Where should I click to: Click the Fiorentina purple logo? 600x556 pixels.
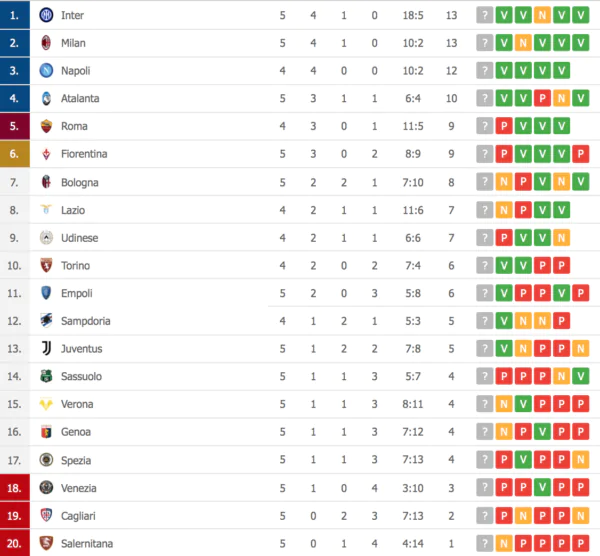(x=46, y=154)
